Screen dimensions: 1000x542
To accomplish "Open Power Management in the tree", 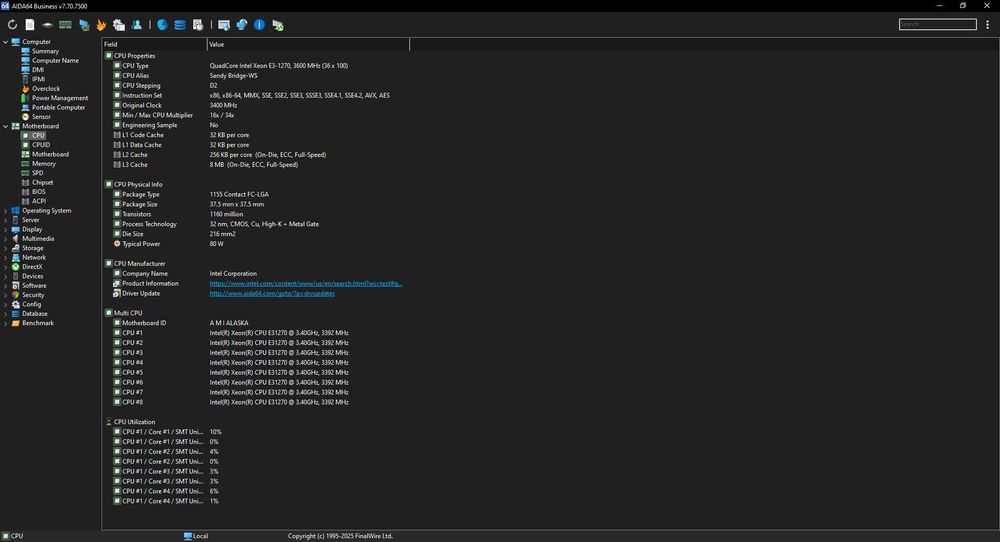I will click(60, 98).
